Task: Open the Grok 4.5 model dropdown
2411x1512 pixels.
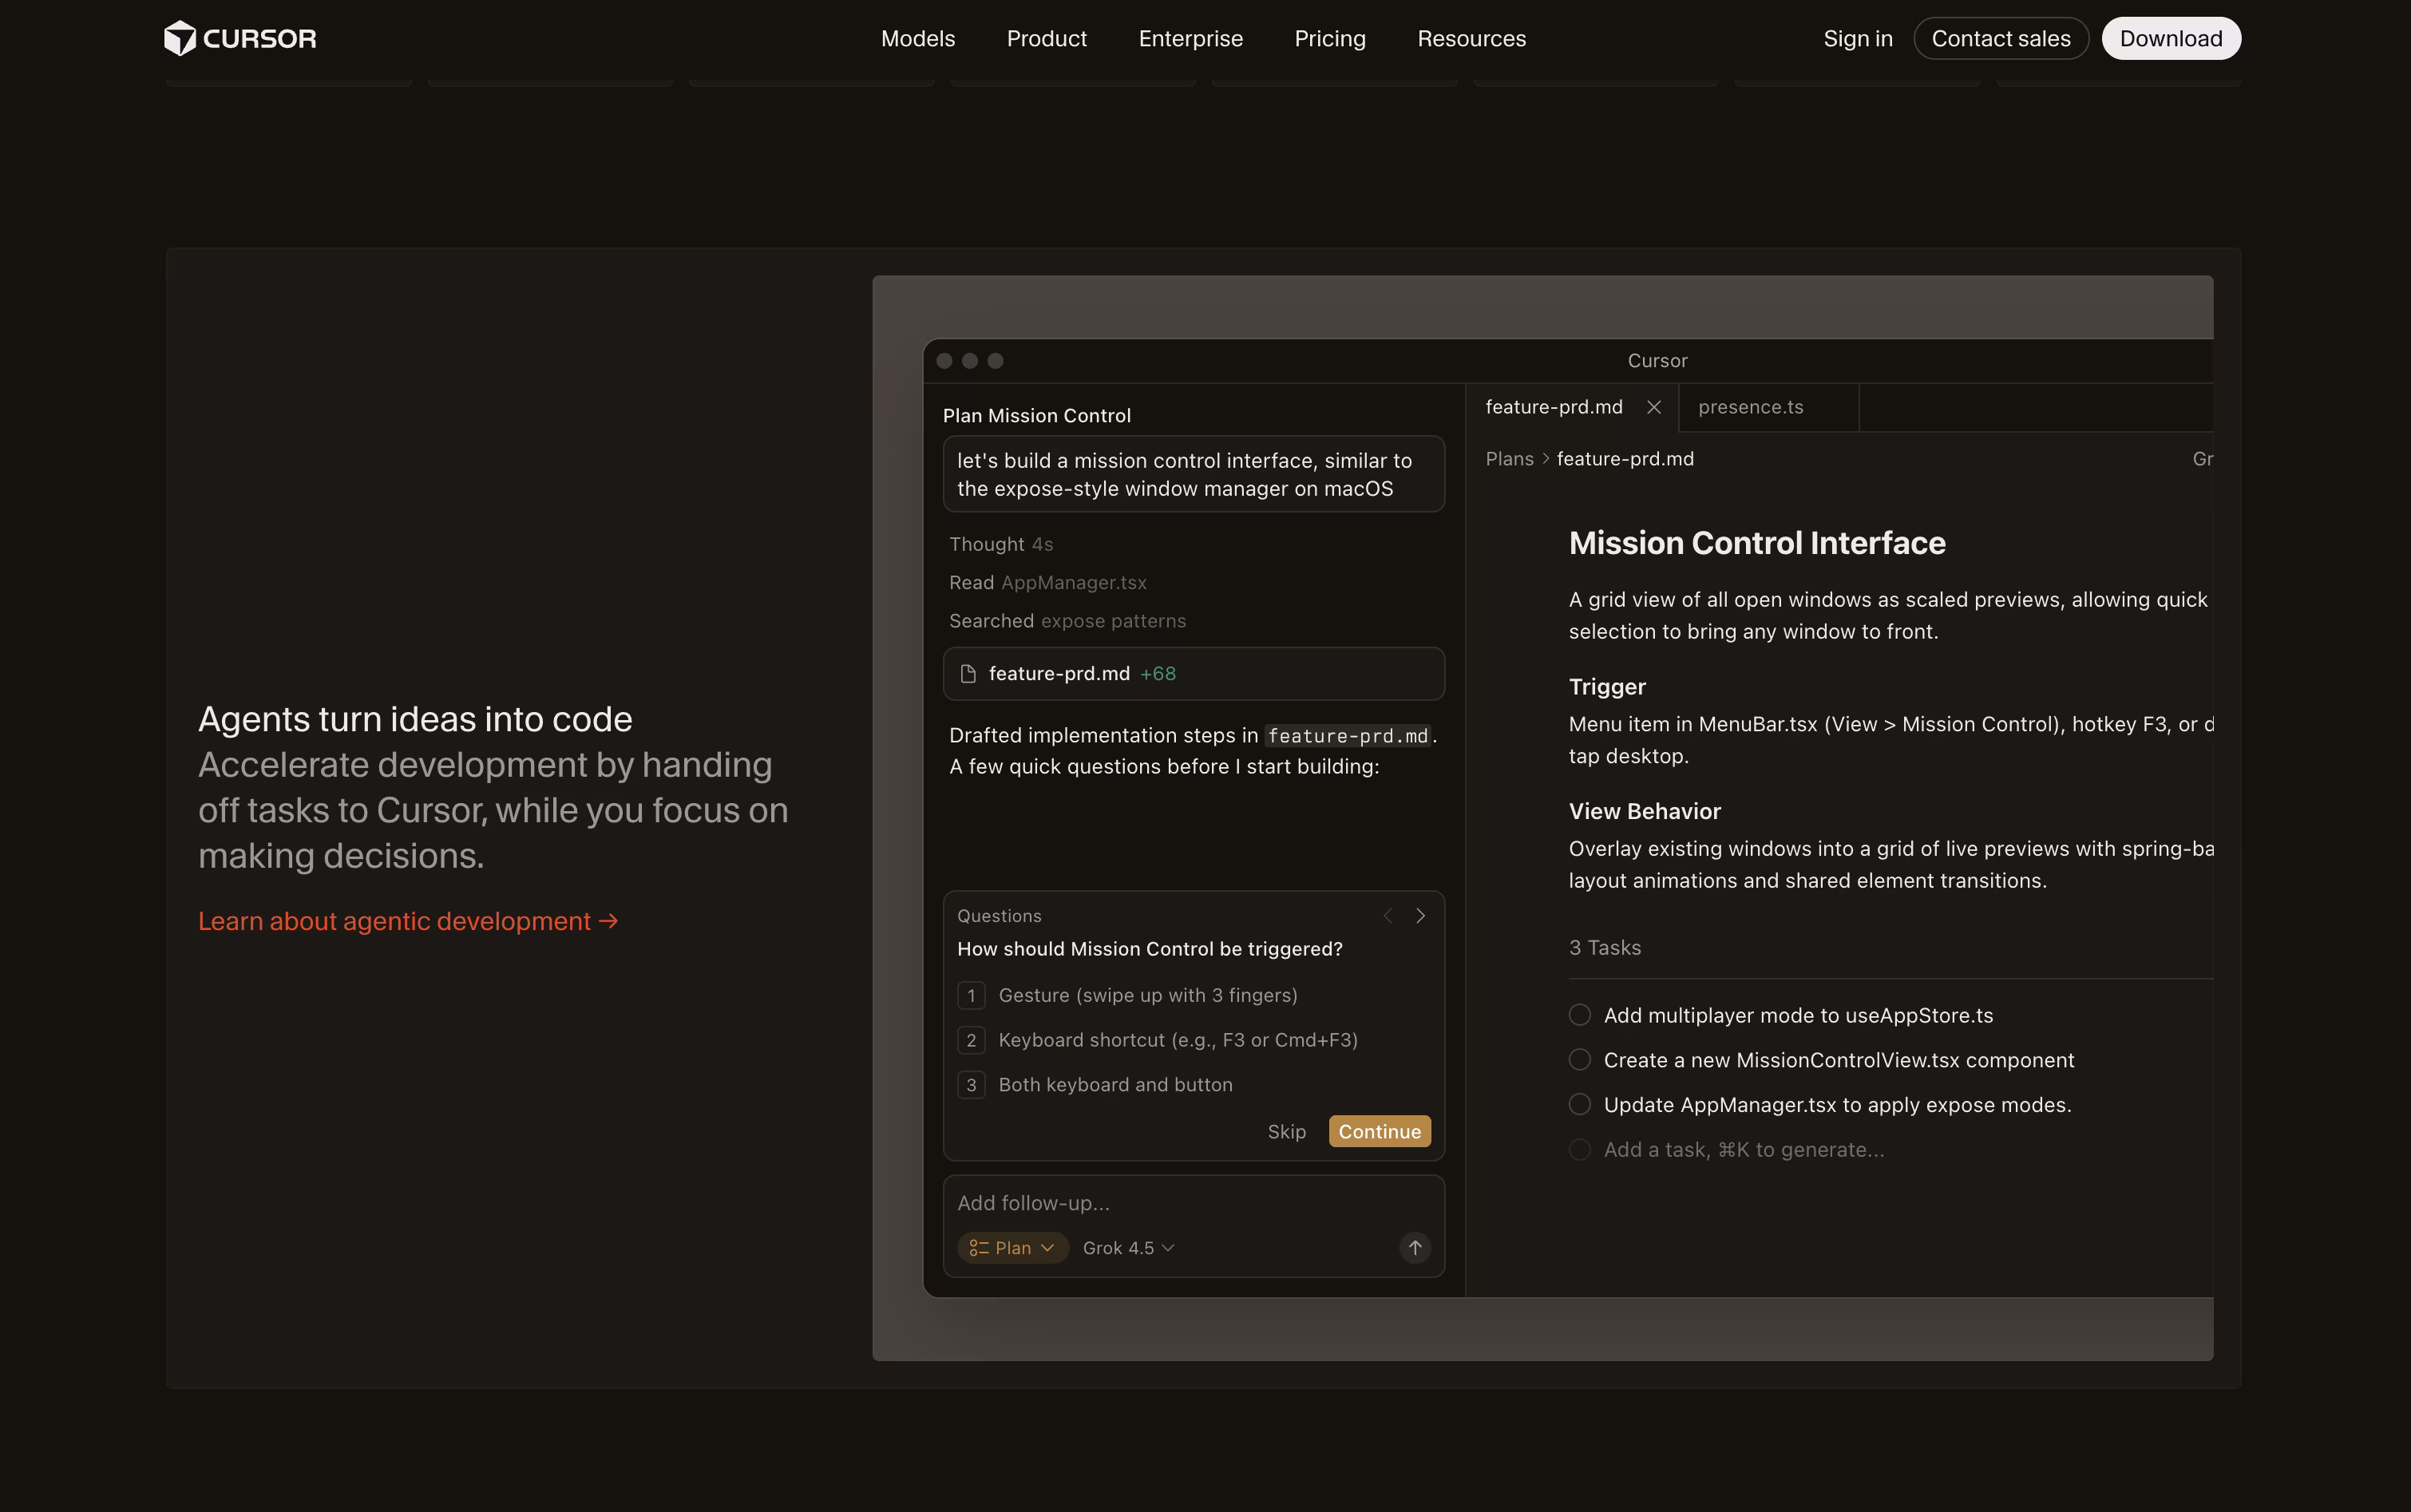Action: click(1127, 1248)
